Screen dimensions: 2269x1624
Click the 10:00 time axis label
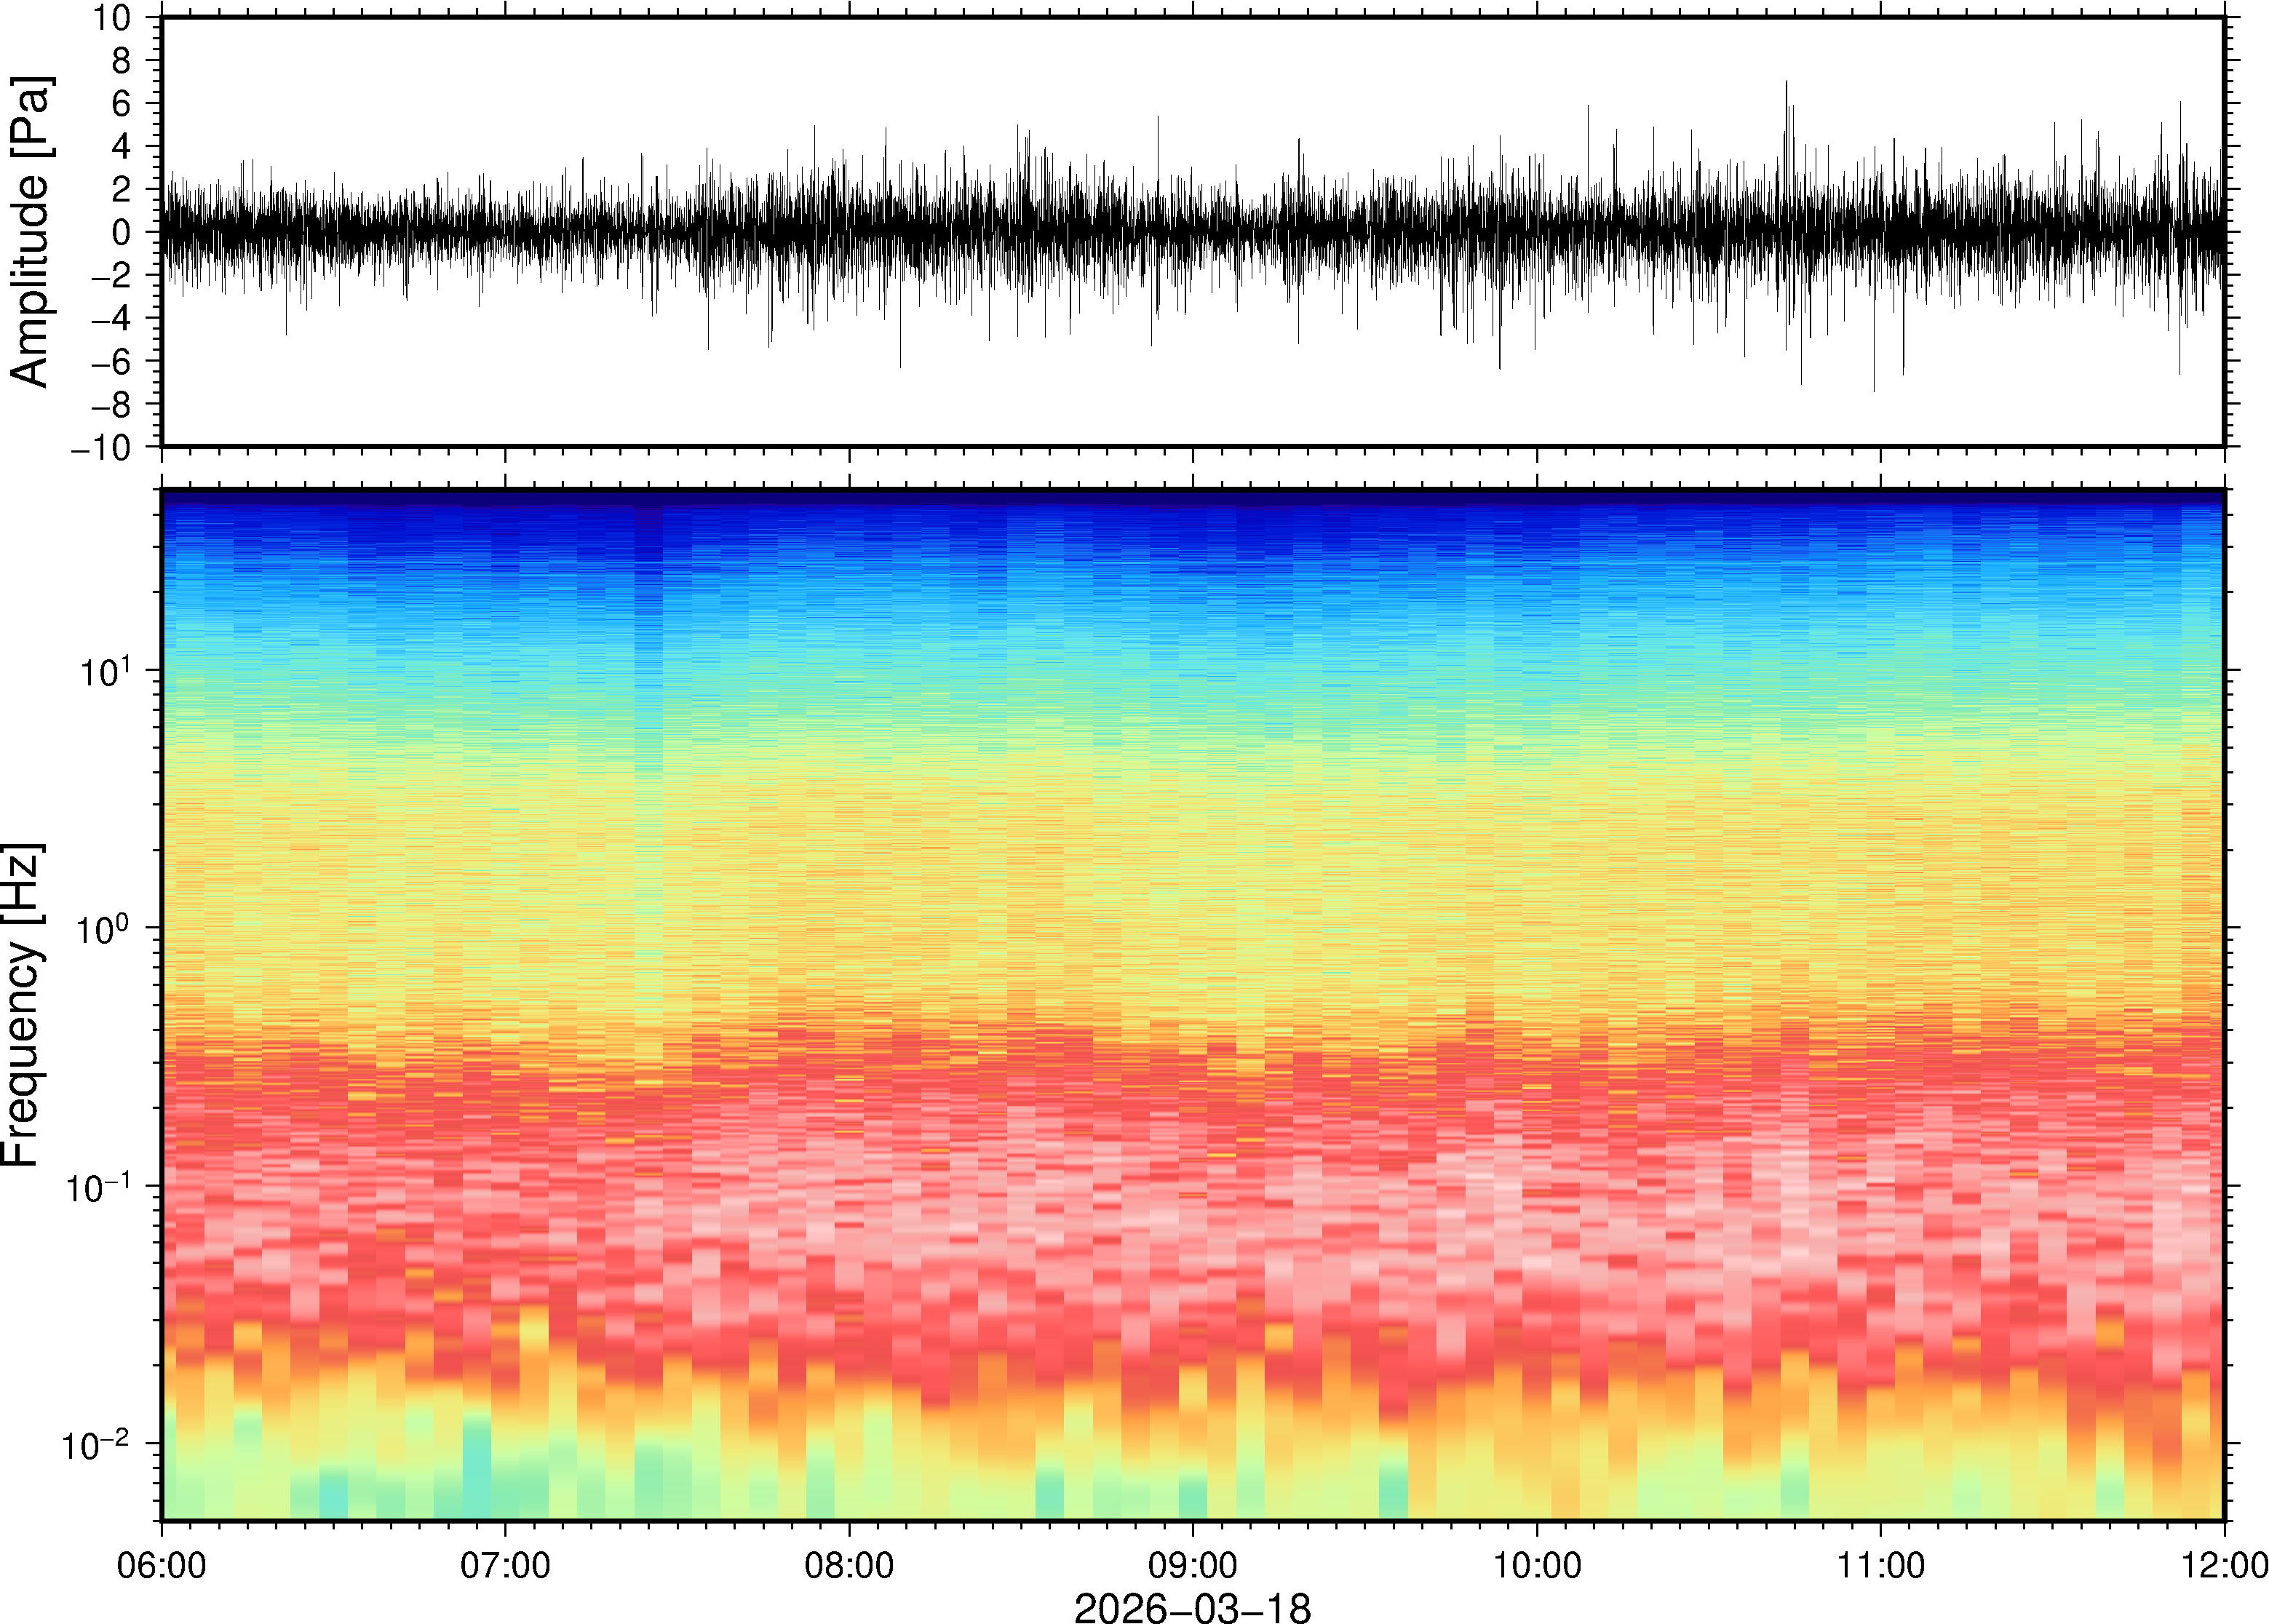coord(1537,1565)
